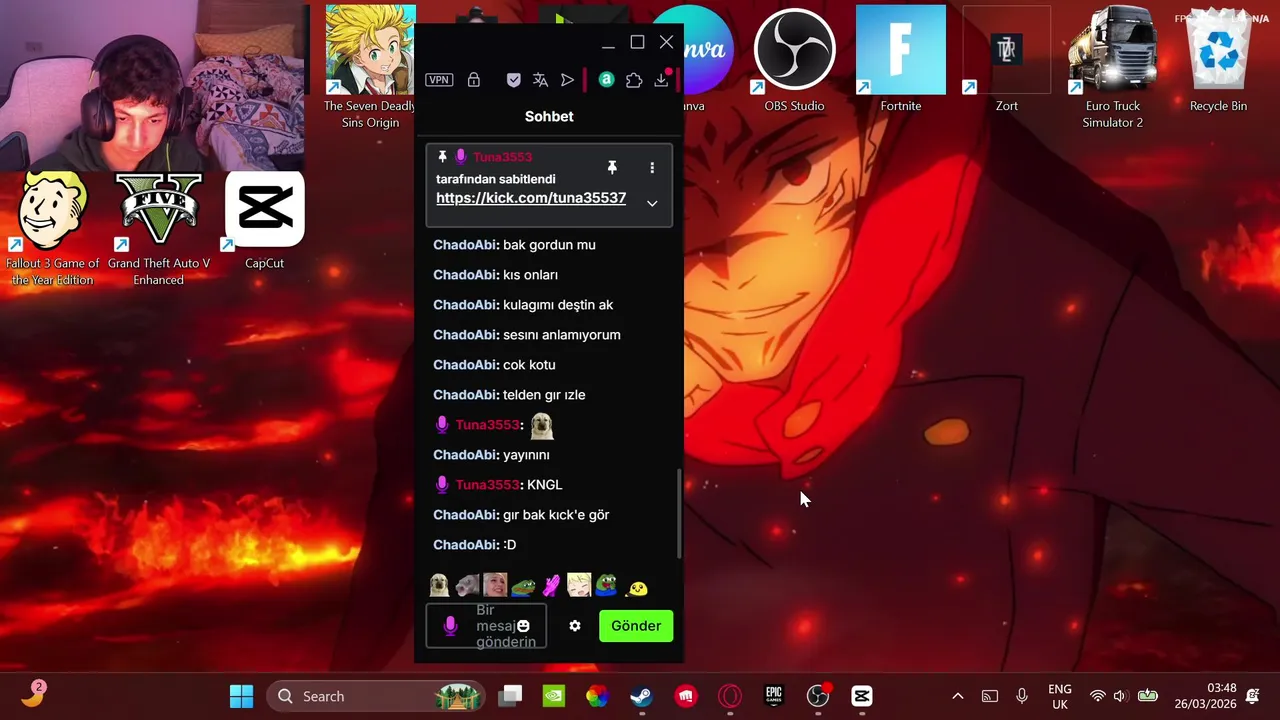
Task: Click the chat window vertical scrollbar
Action: coord(679,514)
